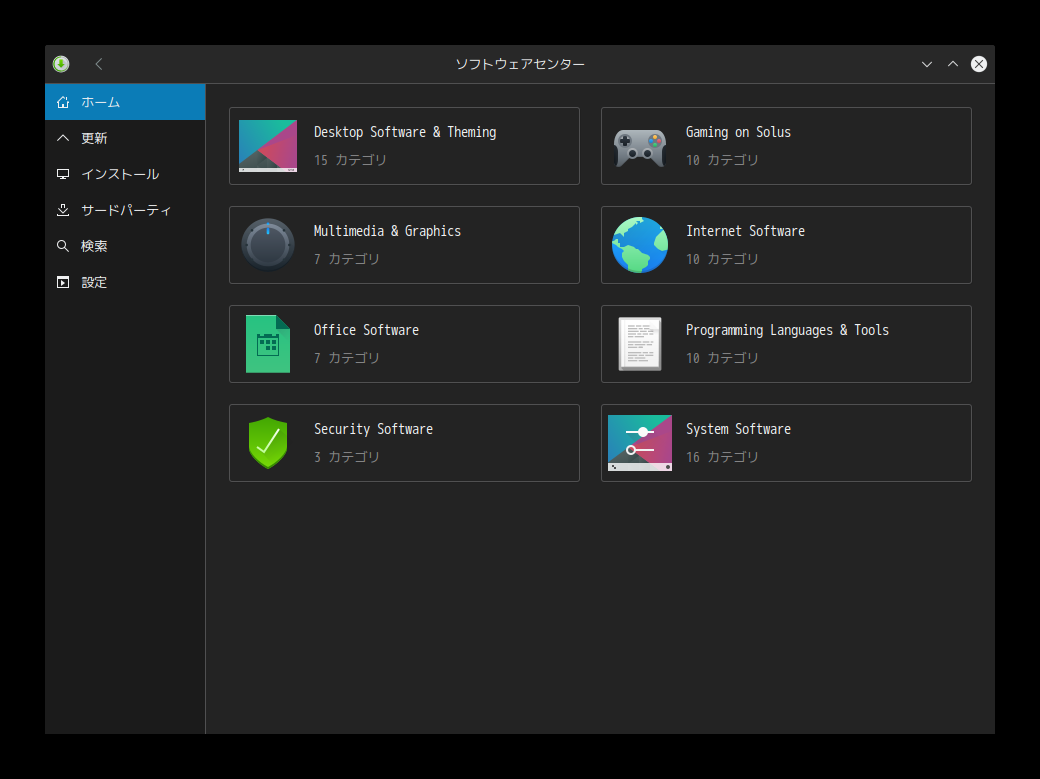Viewport: 1040px width, 779px height.
Task: Click the download icon beside サードパーティ
Action: [63, 210]
